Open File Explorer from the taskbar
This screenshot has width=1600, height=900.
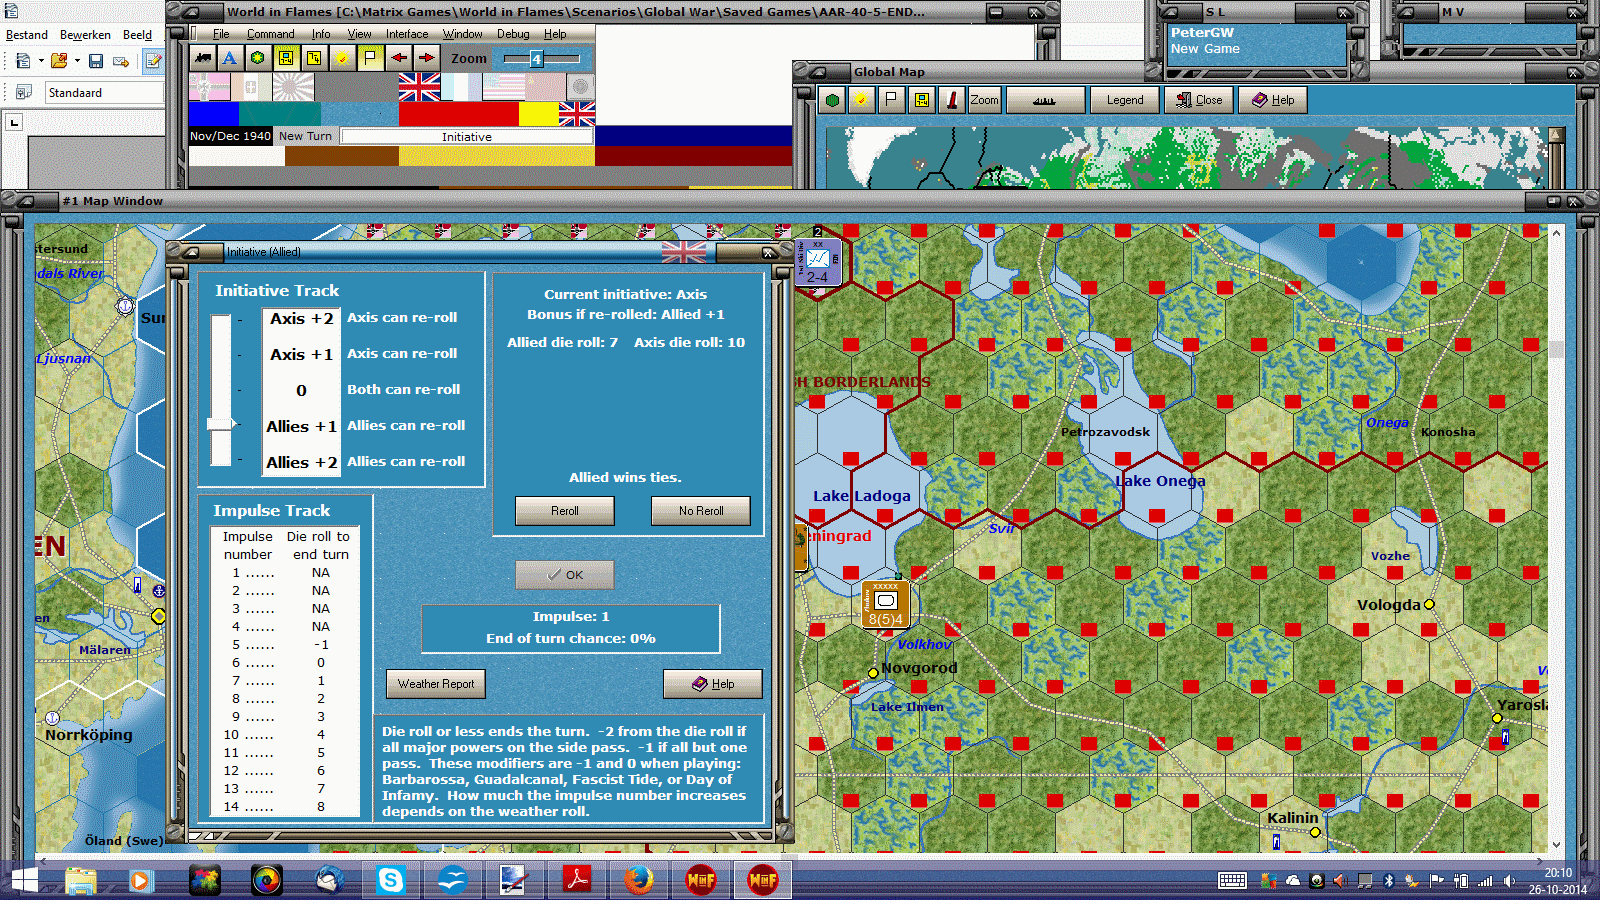(80, 880)
